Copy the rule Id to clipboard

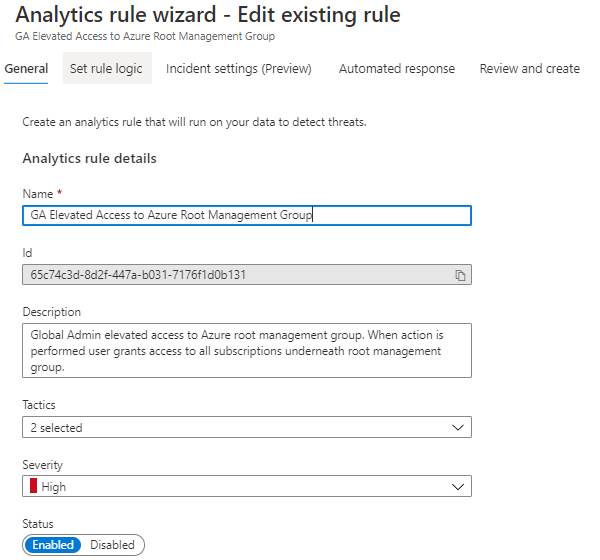tap(460, 275)
